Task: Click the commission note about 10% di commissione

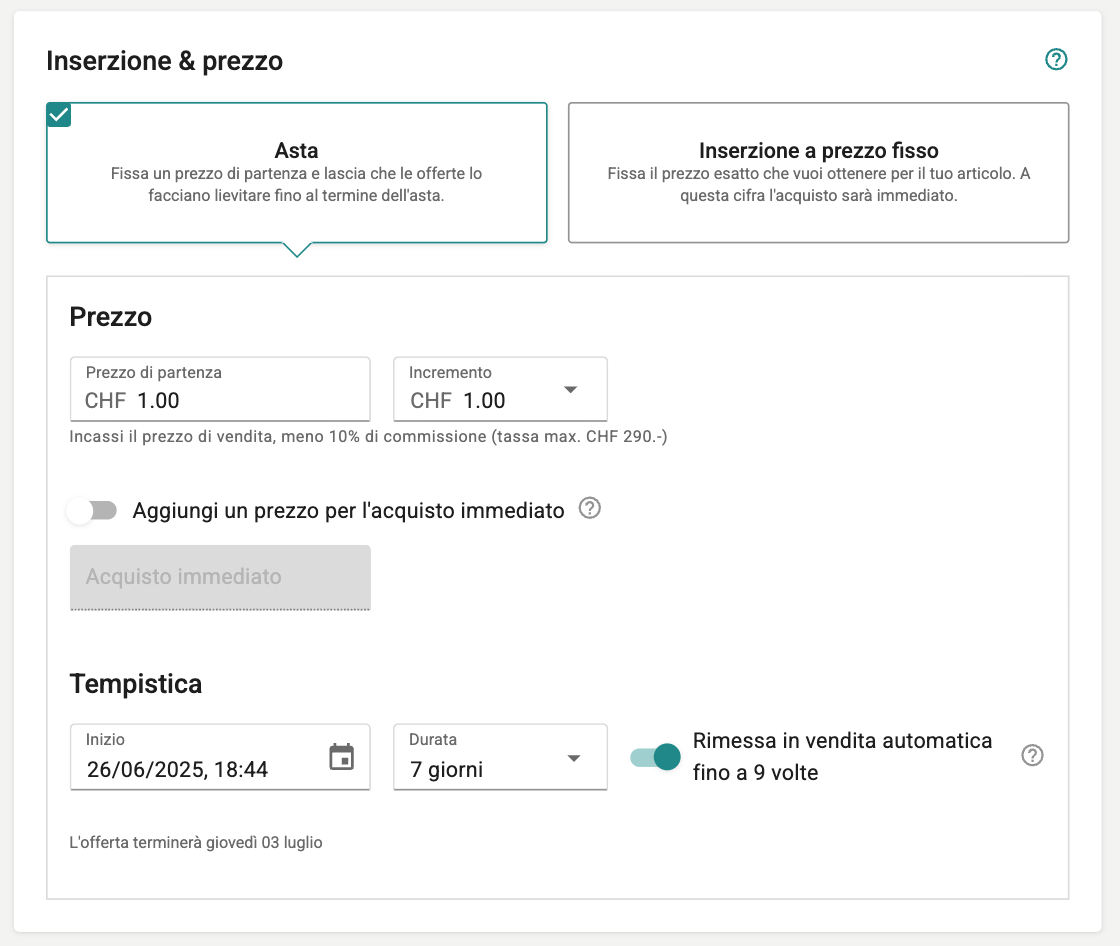Action: click(368, 437)
